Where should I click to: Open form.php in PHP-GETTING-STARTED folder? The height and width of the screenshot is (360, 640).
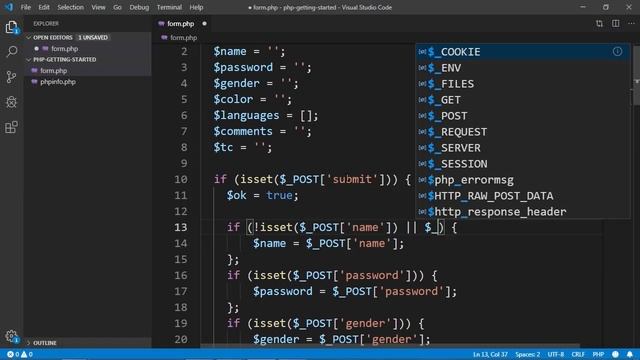point(53,71)
